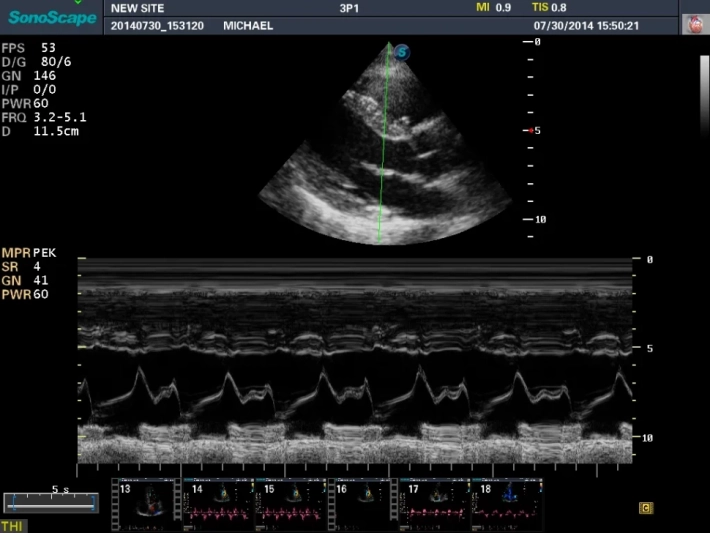Click the heart icon in top-right corner
This screenshot has width=710, height=533.
click(x=694, y=24)
